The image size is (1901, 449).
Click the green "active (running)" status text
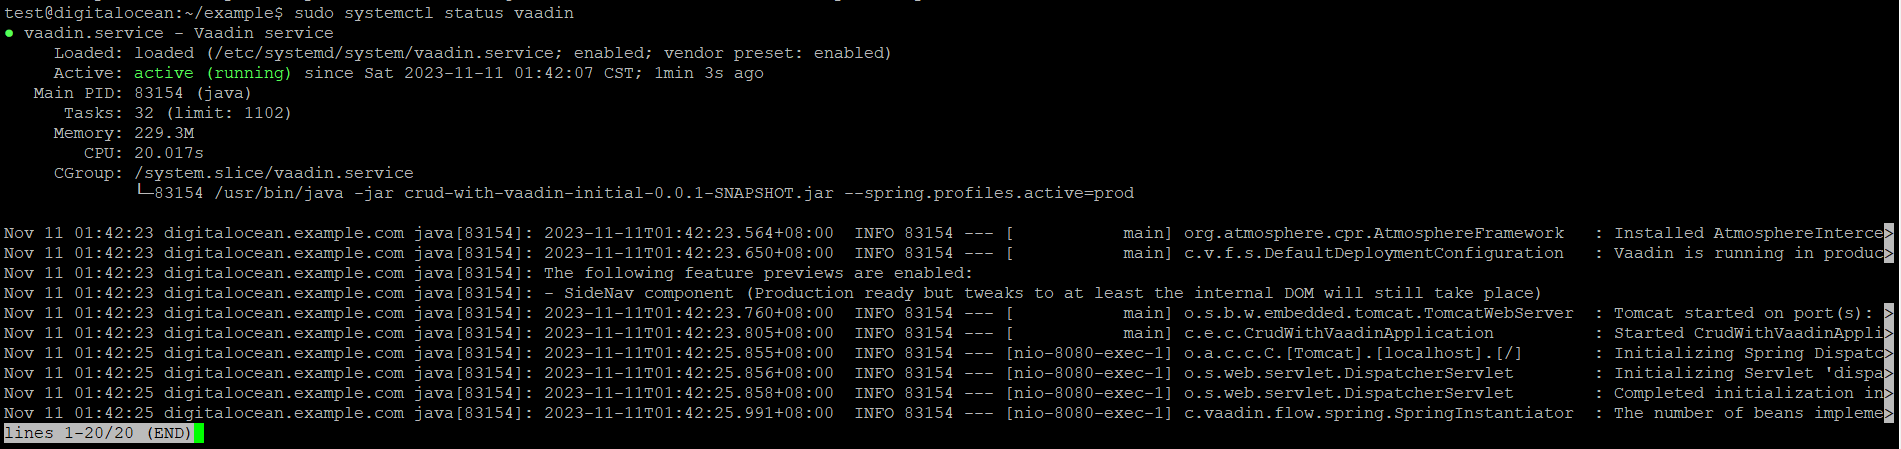point(213,73)
